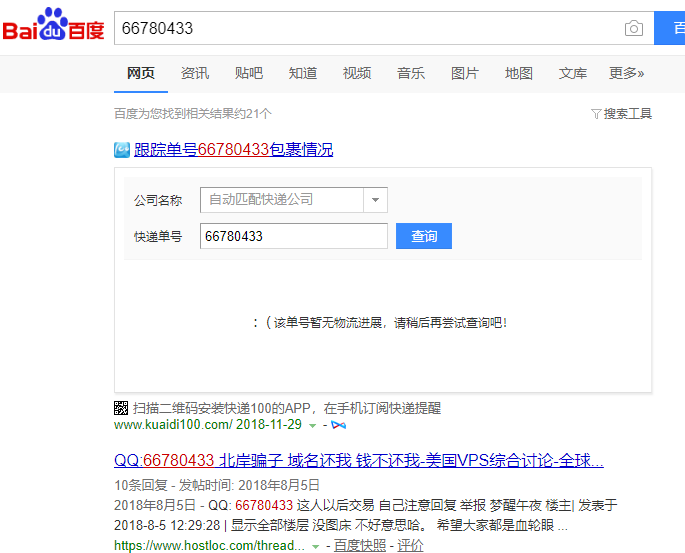
Task: Select the 网页 tab
Action: [141, 73]
